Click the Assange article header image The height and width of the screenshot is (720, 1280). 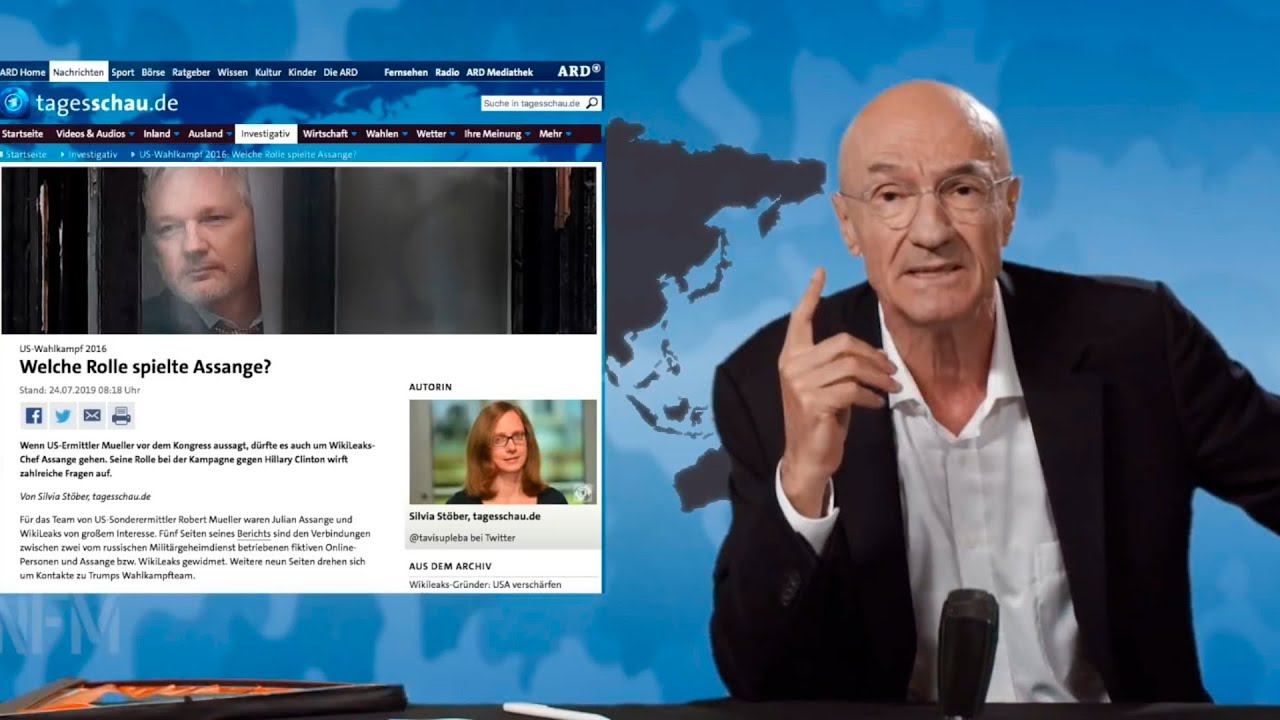tap(299, 250)
